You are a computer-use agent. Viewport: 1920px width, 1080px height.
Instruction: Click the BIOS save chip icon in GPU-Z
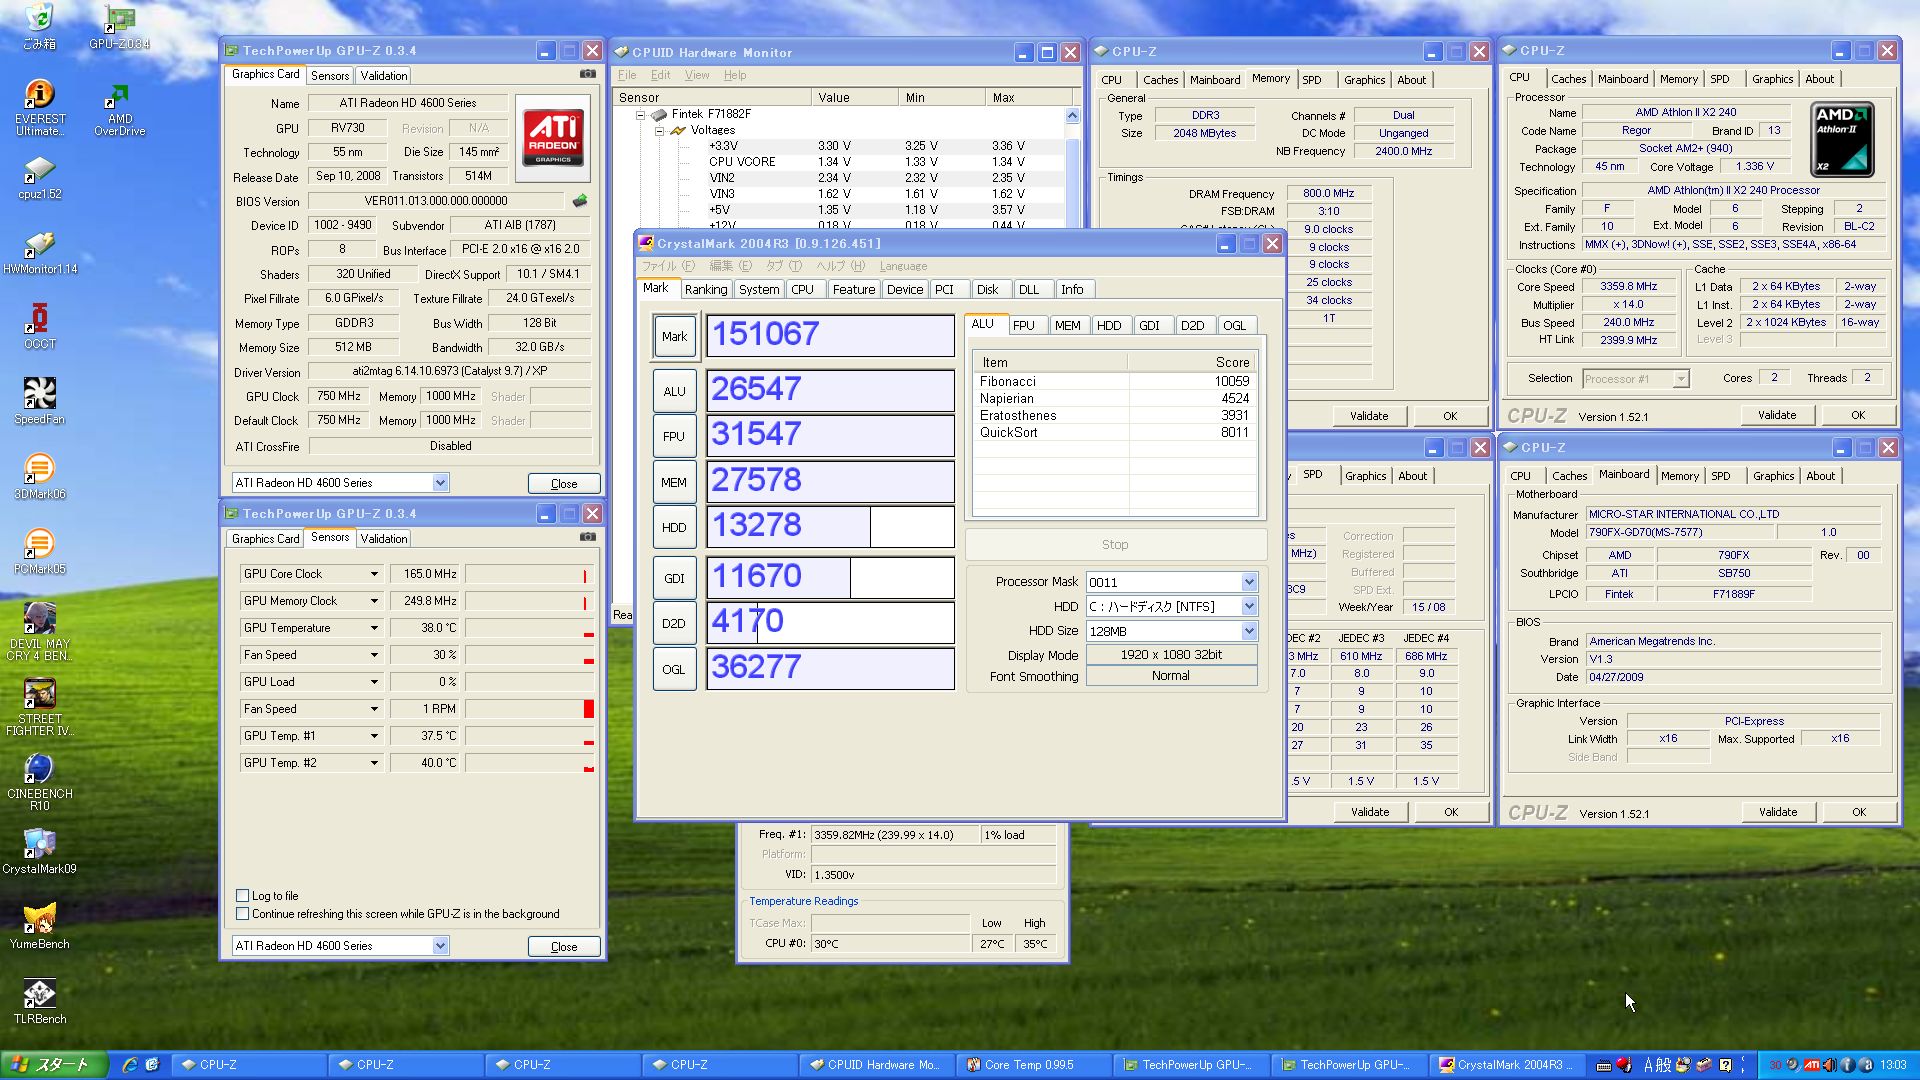tap(580, 201)
